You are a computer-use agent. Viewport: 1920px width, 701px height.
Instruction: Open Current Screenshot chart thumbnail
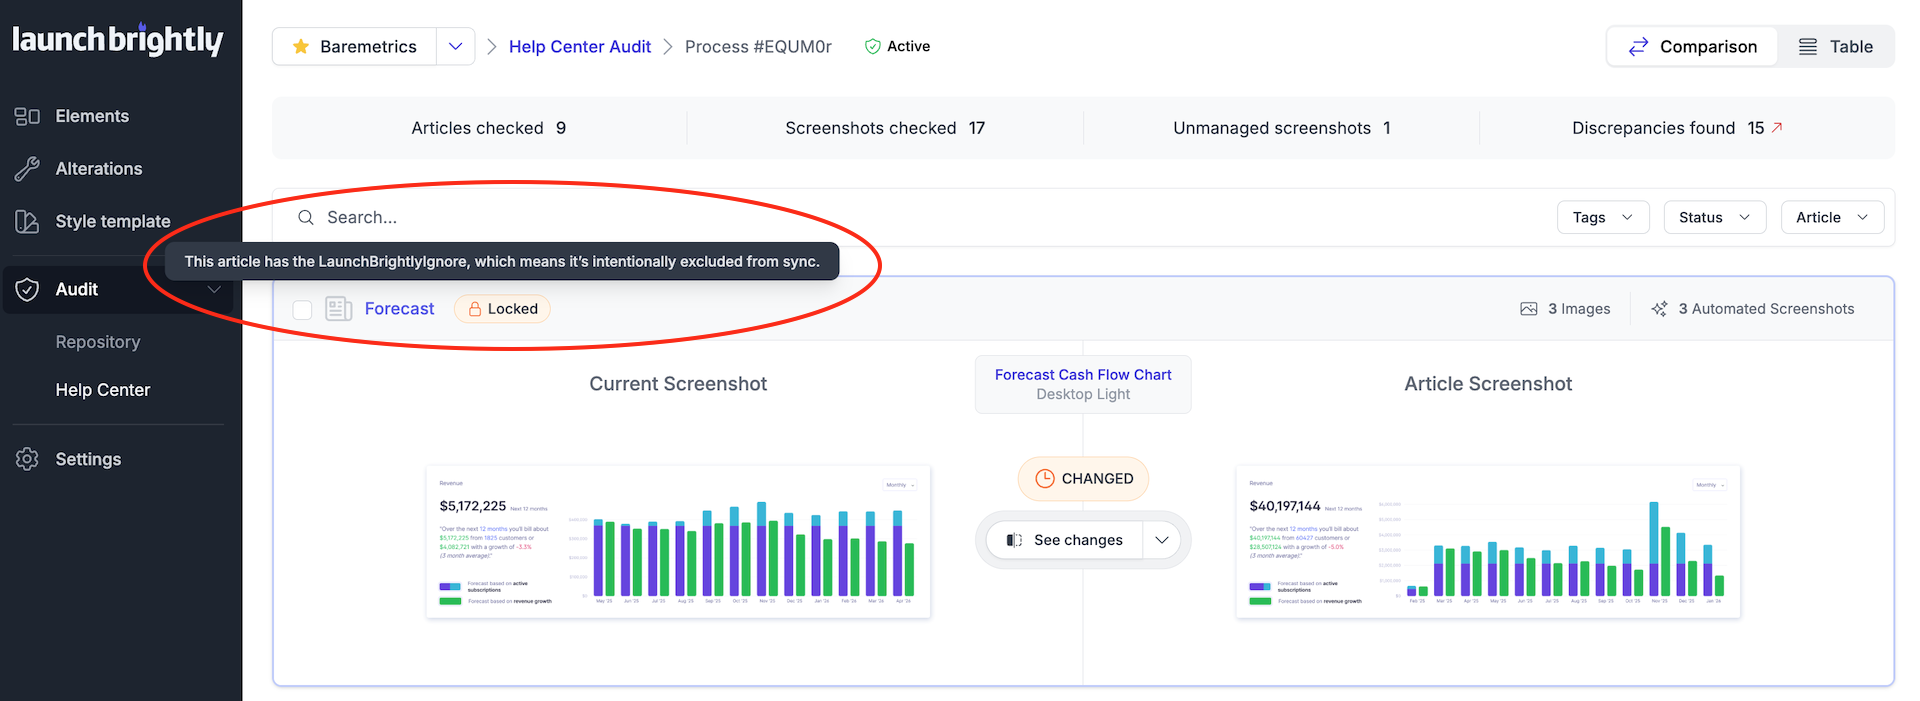point(678,541)
